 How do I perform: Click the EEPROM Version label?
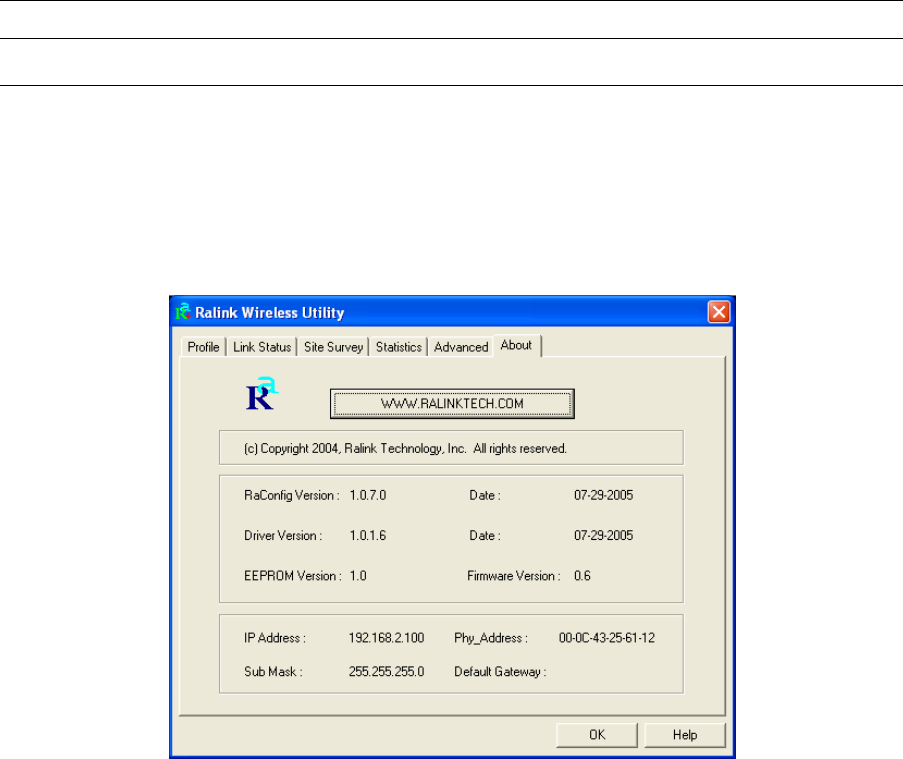(293, 576)
